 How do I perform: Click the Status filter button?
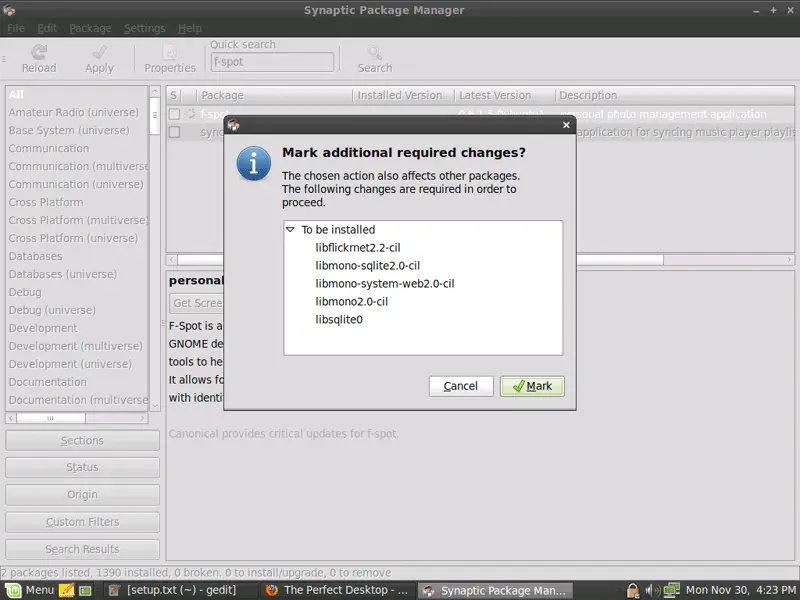tap(82, 467)
